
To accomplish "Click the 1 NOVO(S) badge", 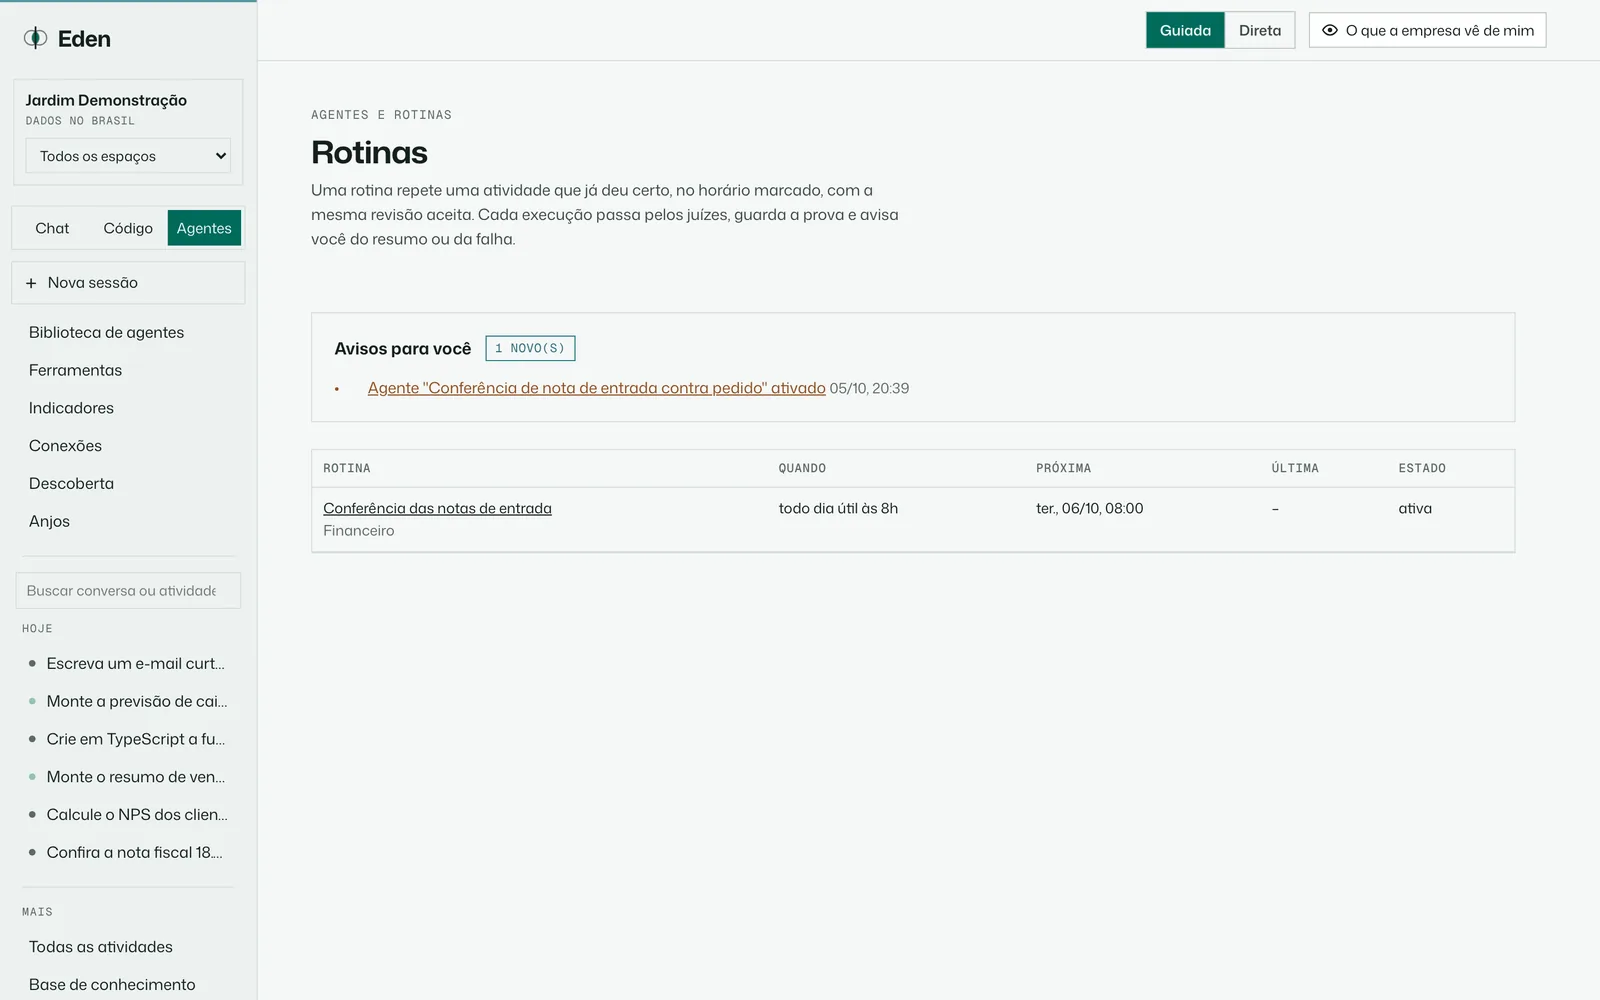I will (x=530, y=348).
